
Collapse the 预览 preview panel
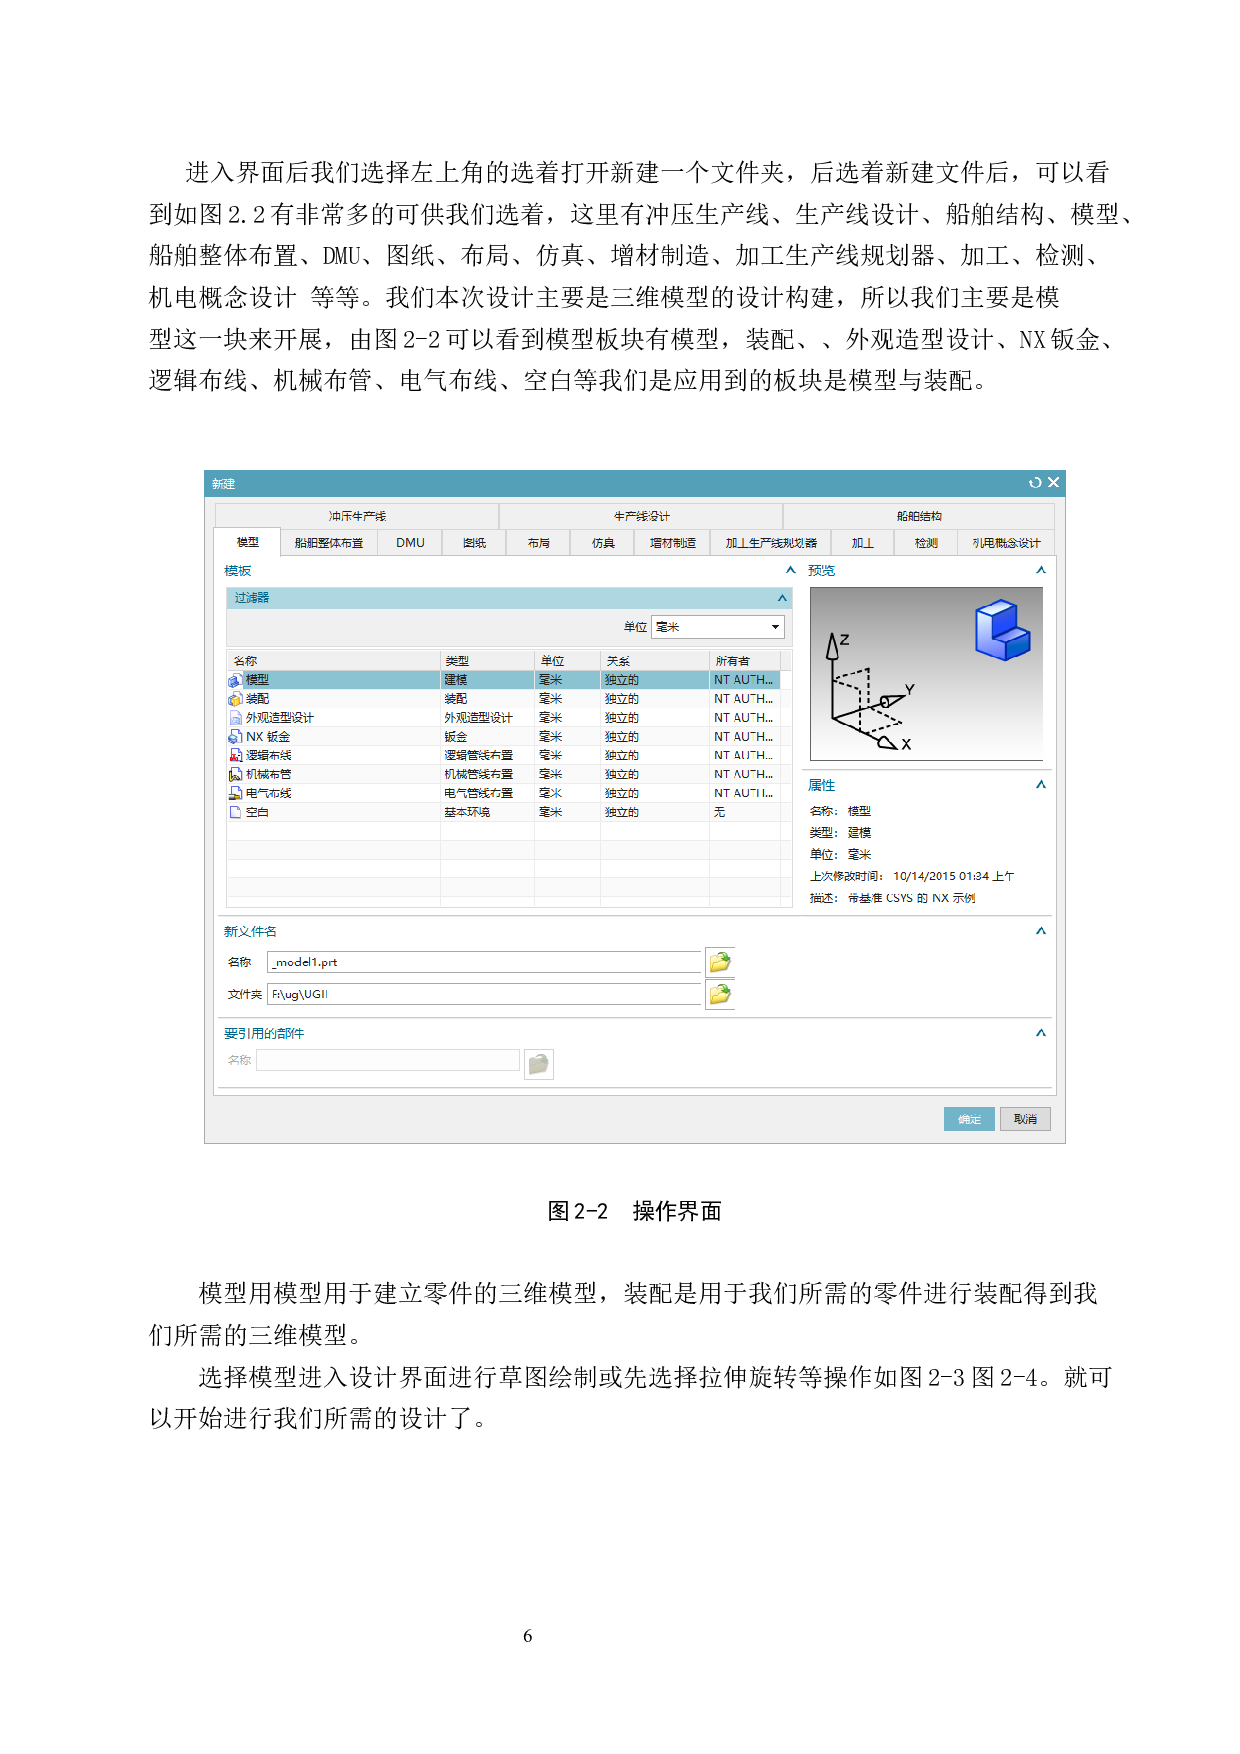1040,570
